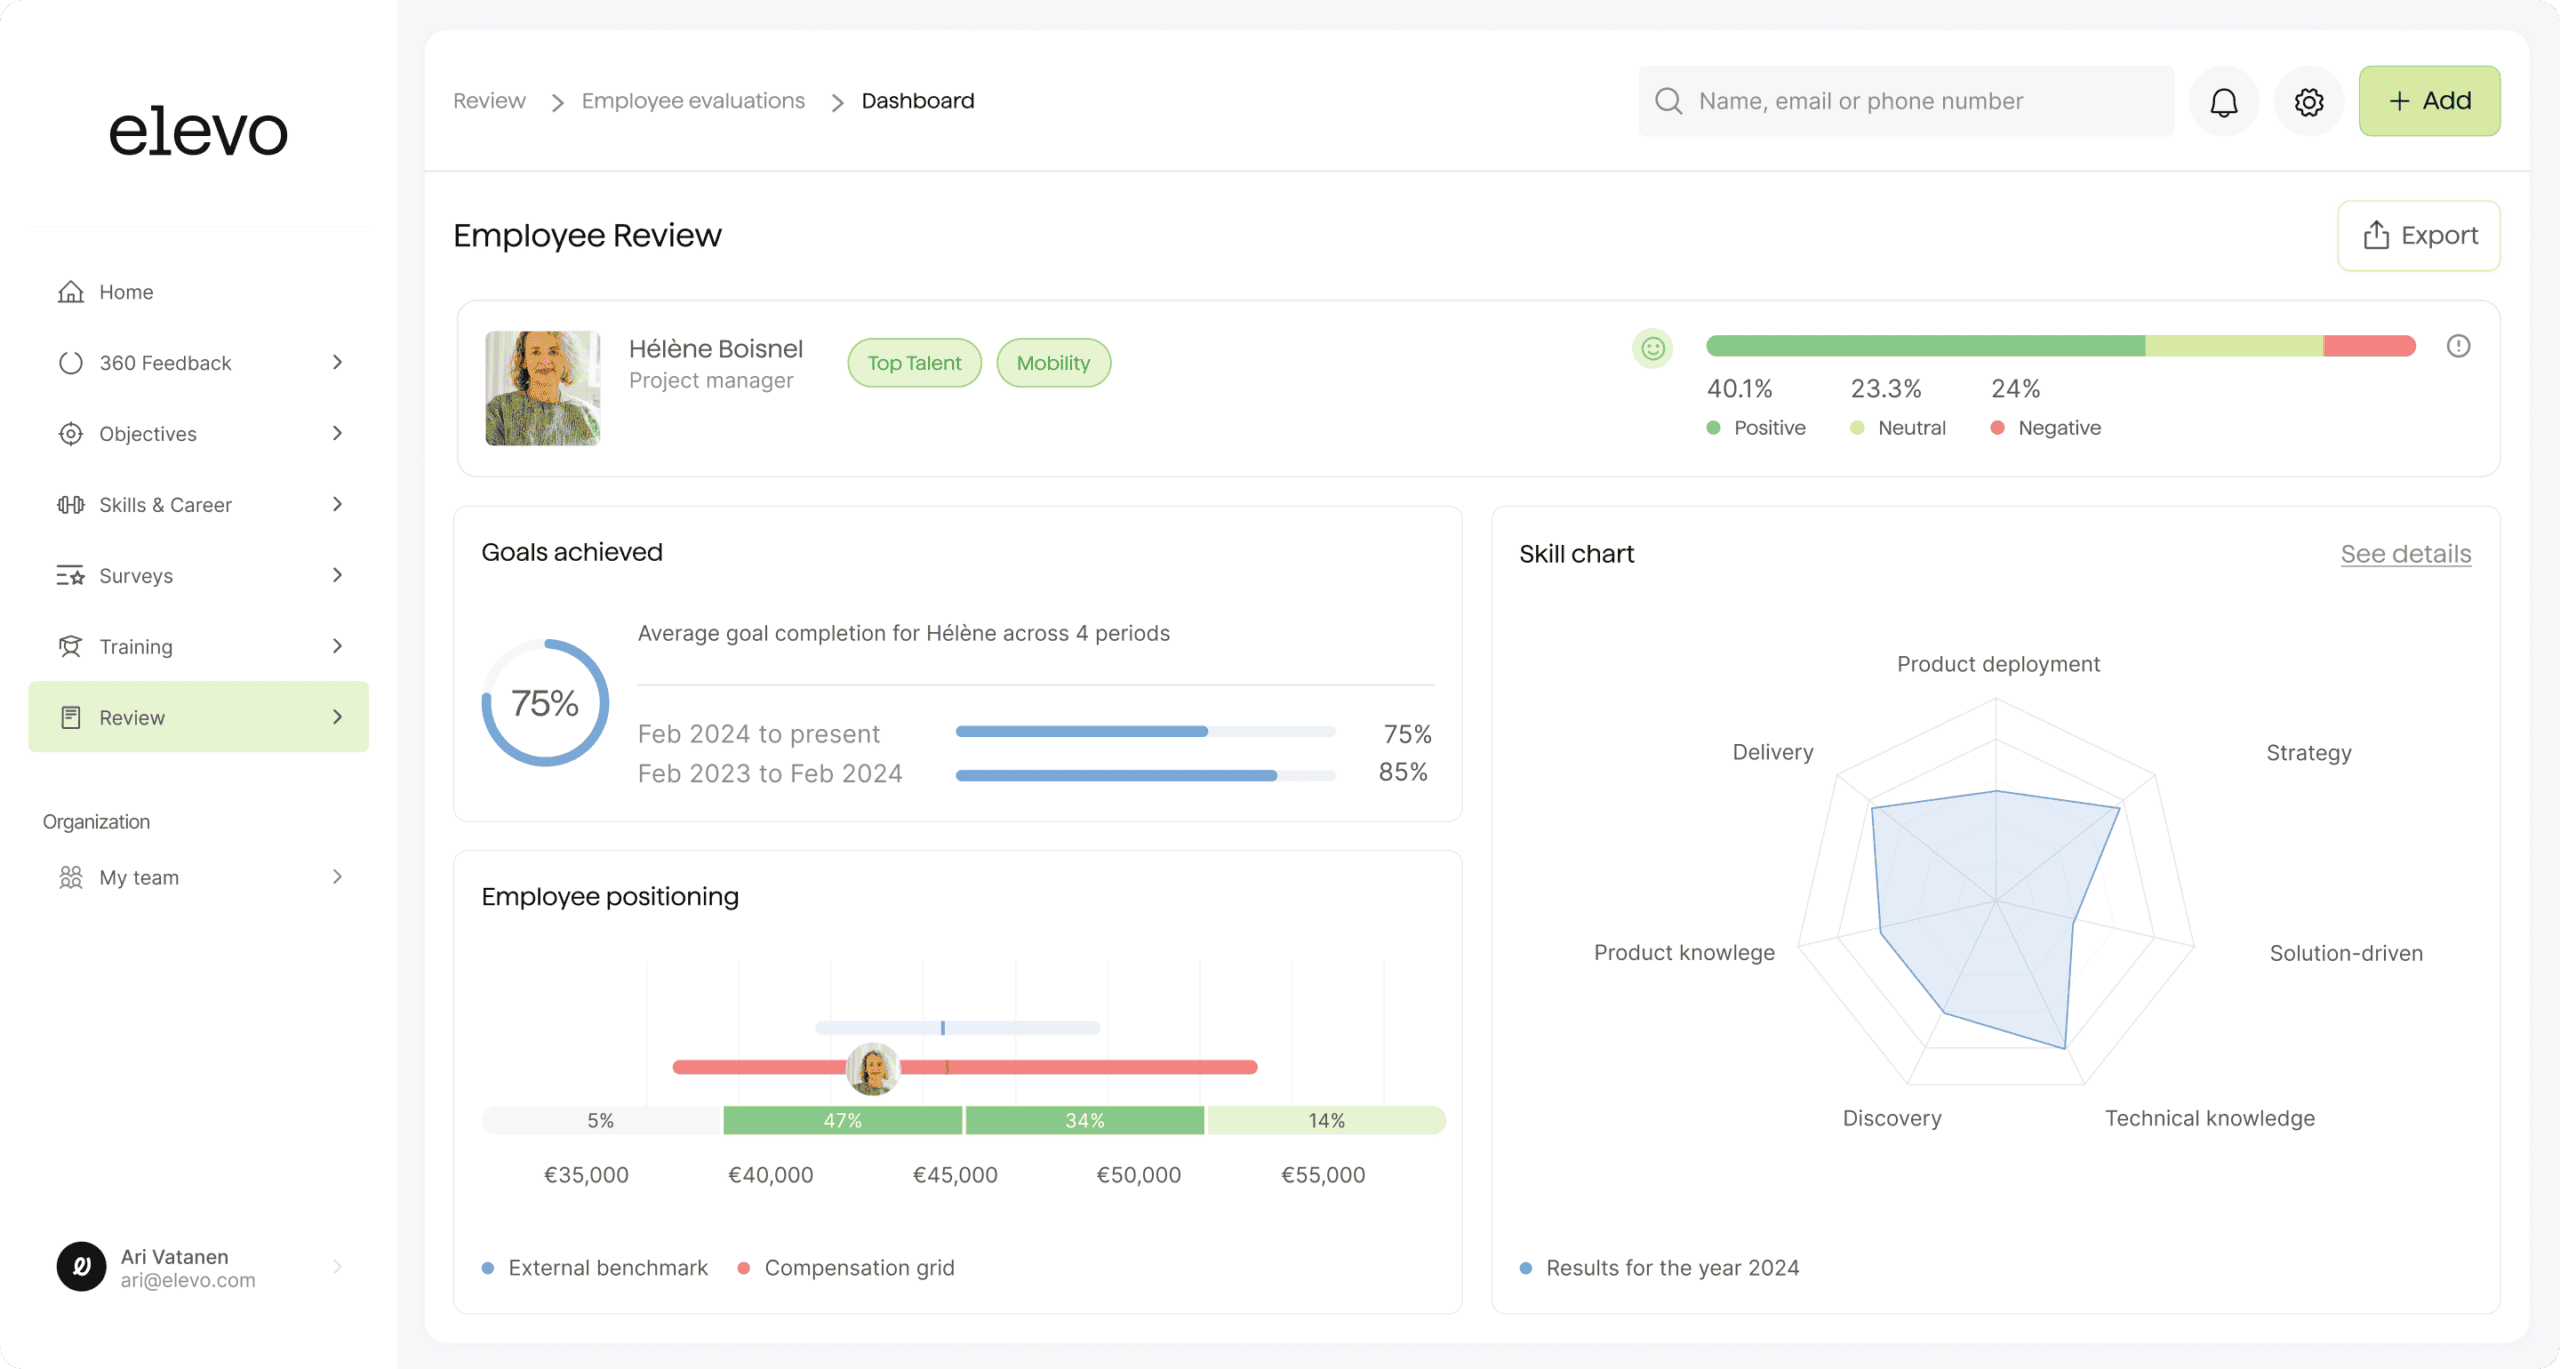
Task: Click Hélène's avatar on compensation grid slider
Action: pyautogui.click(x=872, y=1068)
